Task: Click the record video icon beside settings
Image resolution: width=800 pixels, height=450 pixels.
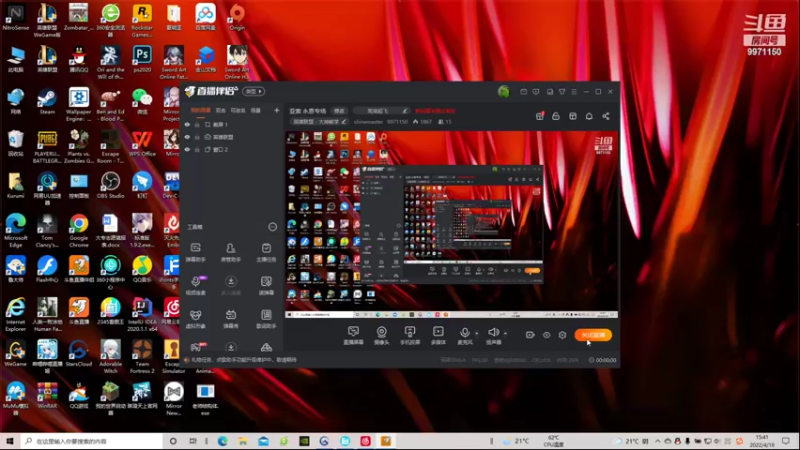Action: coord(530,335)
